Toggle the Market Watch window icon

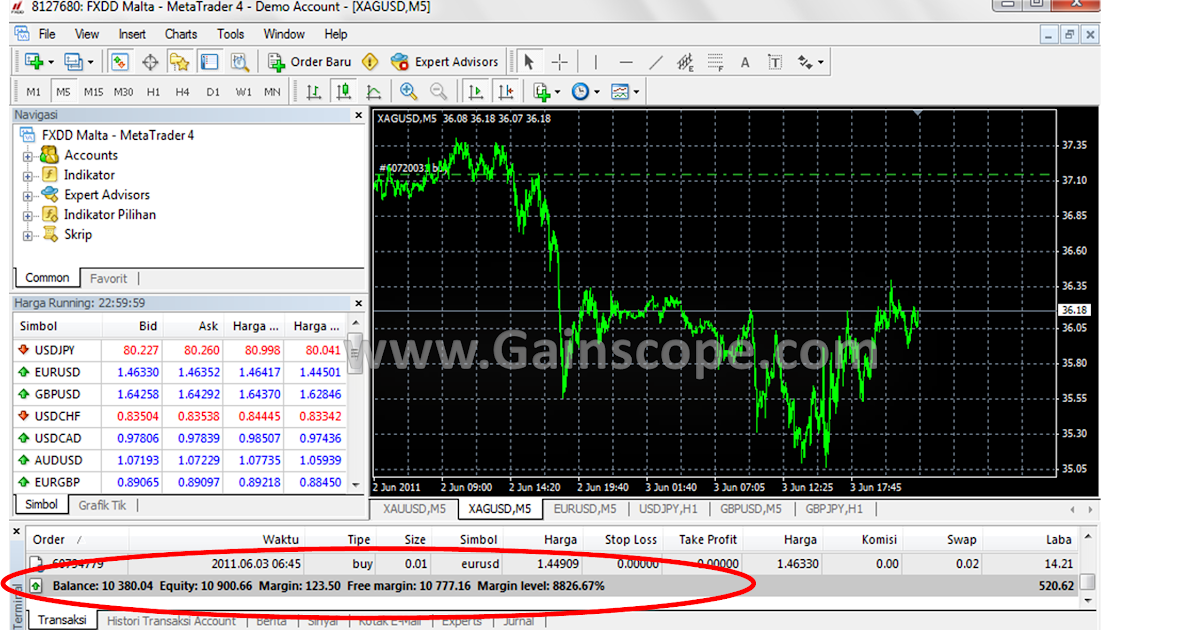coord(120,62)
